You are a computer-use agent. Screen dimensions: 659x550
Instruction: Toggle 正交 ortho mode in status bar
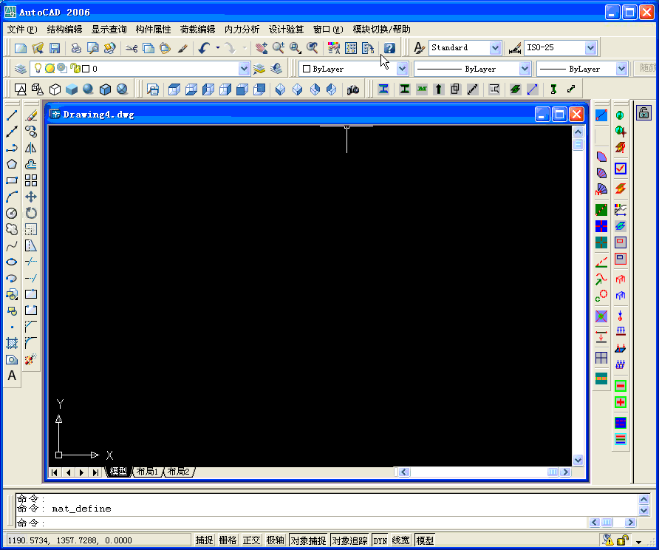(252, 540)
